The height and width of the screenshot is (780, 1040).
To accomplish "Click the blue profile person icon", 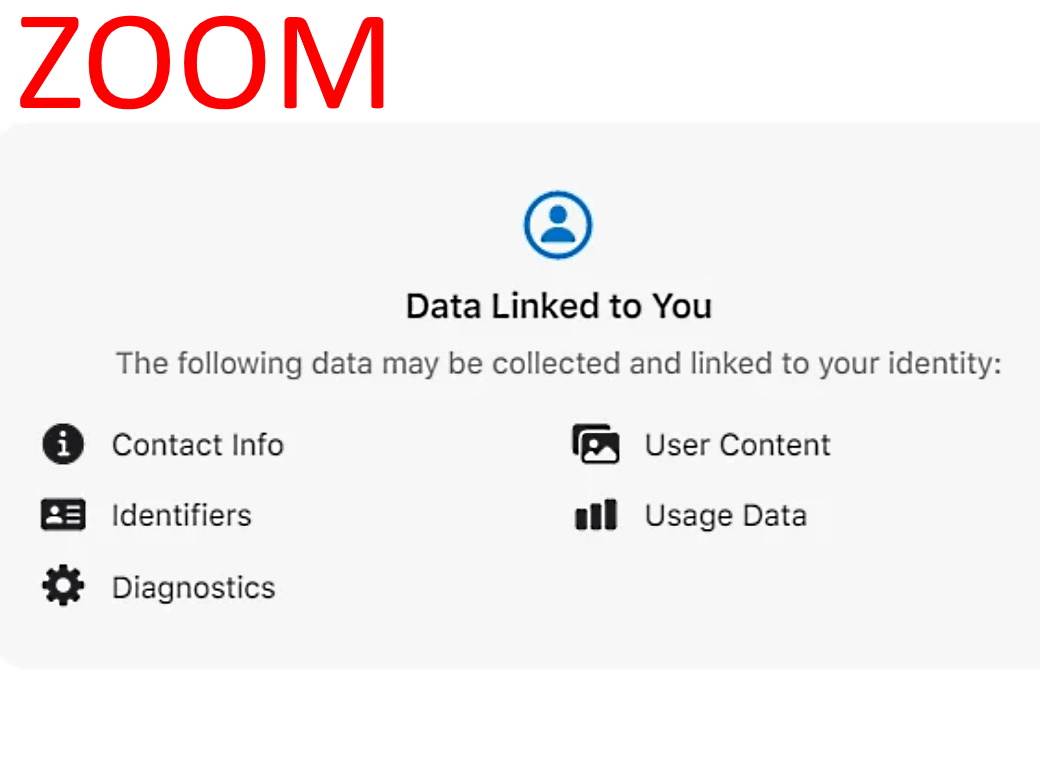I will point(558,225).
